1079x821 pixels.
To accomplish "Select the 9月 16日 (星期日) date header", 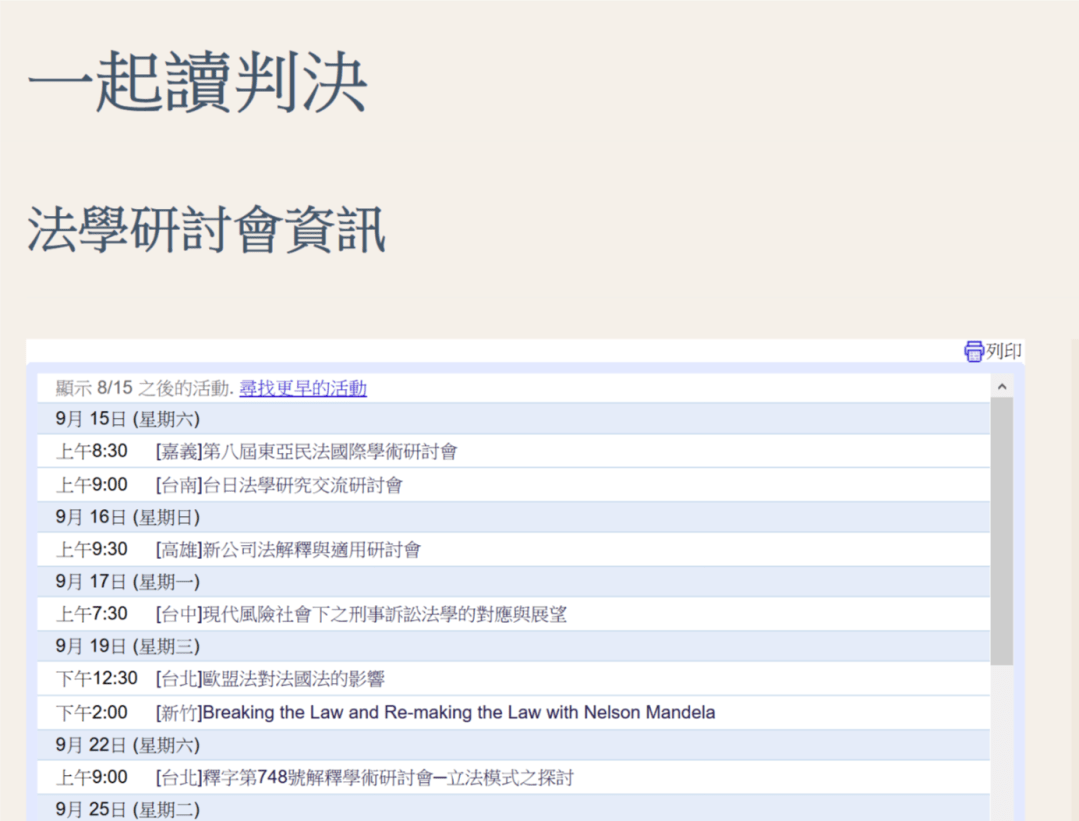I will click(x=128, y=517).
